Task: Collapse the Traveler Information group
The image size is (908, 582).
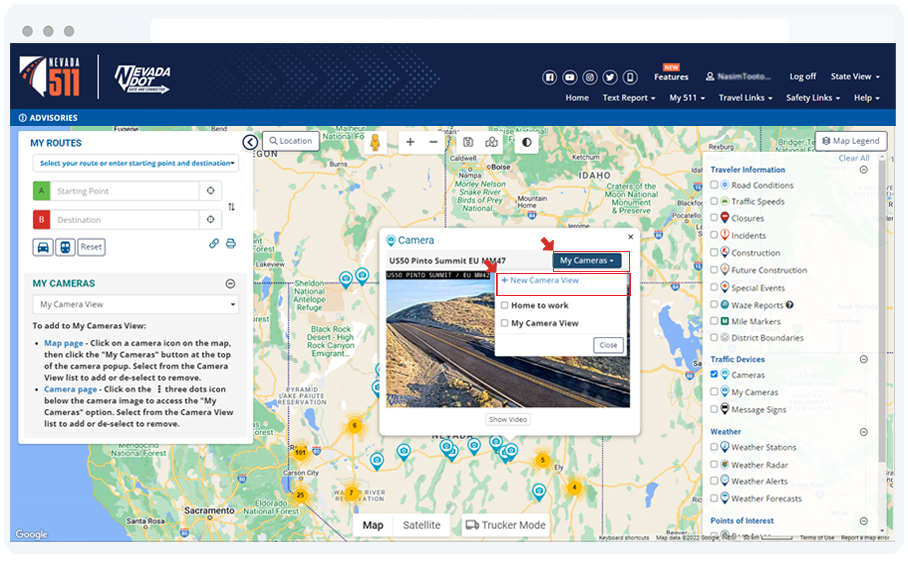Action: tap(863, 170)
